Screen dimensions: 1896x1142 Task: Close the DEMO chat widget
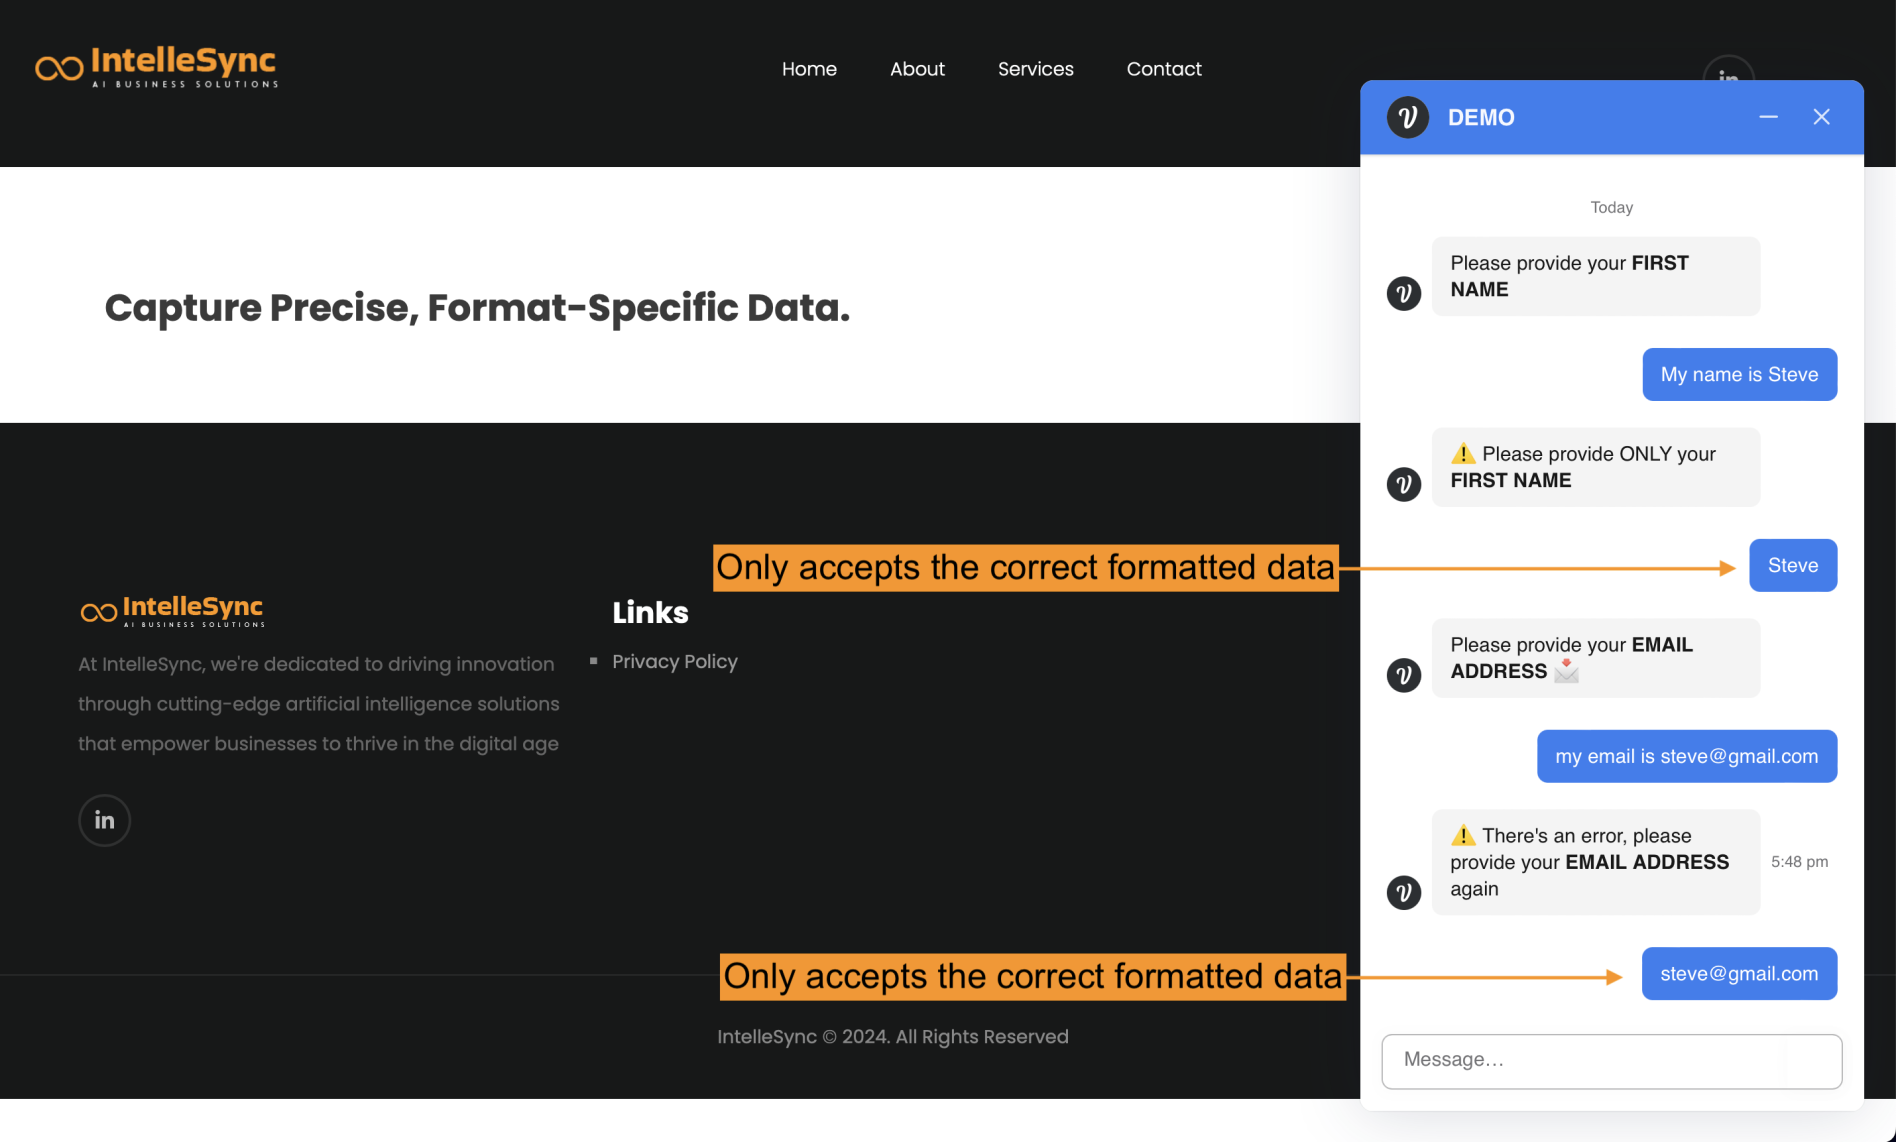[x=1821, y=117]
